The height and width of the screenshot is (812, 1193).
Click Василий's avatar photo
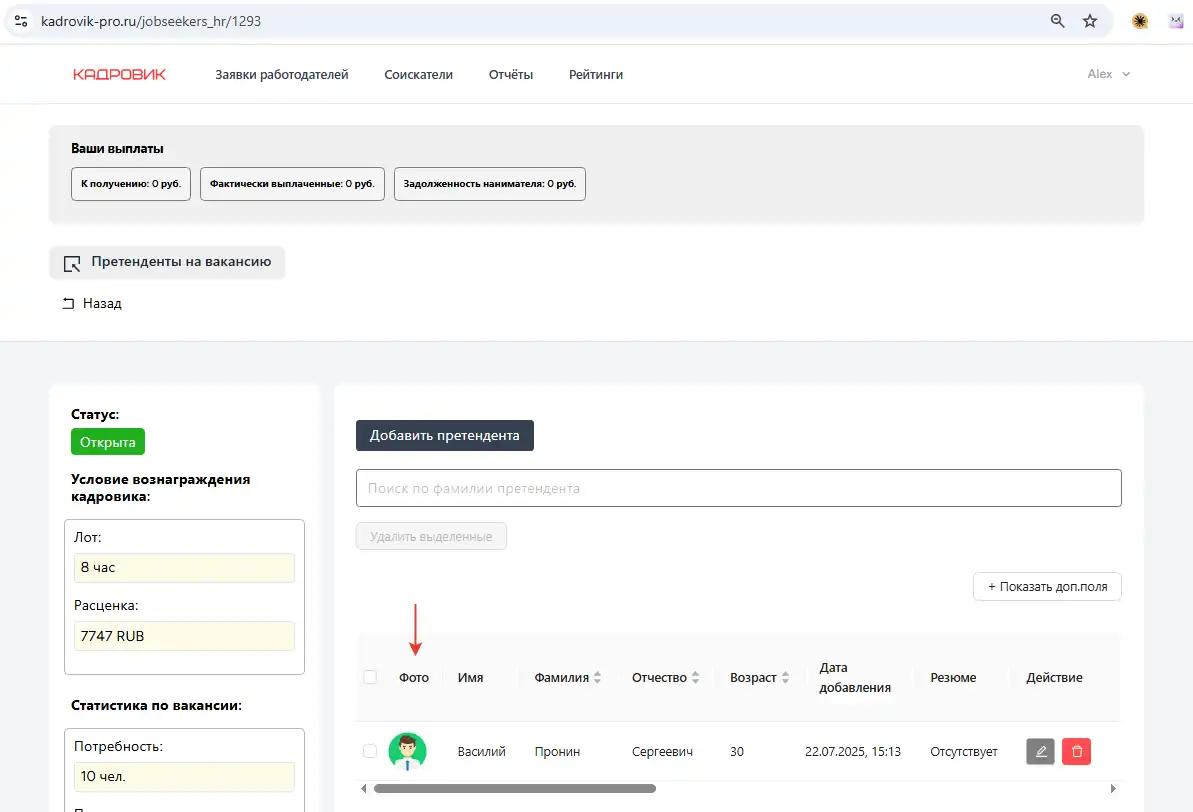407,752
